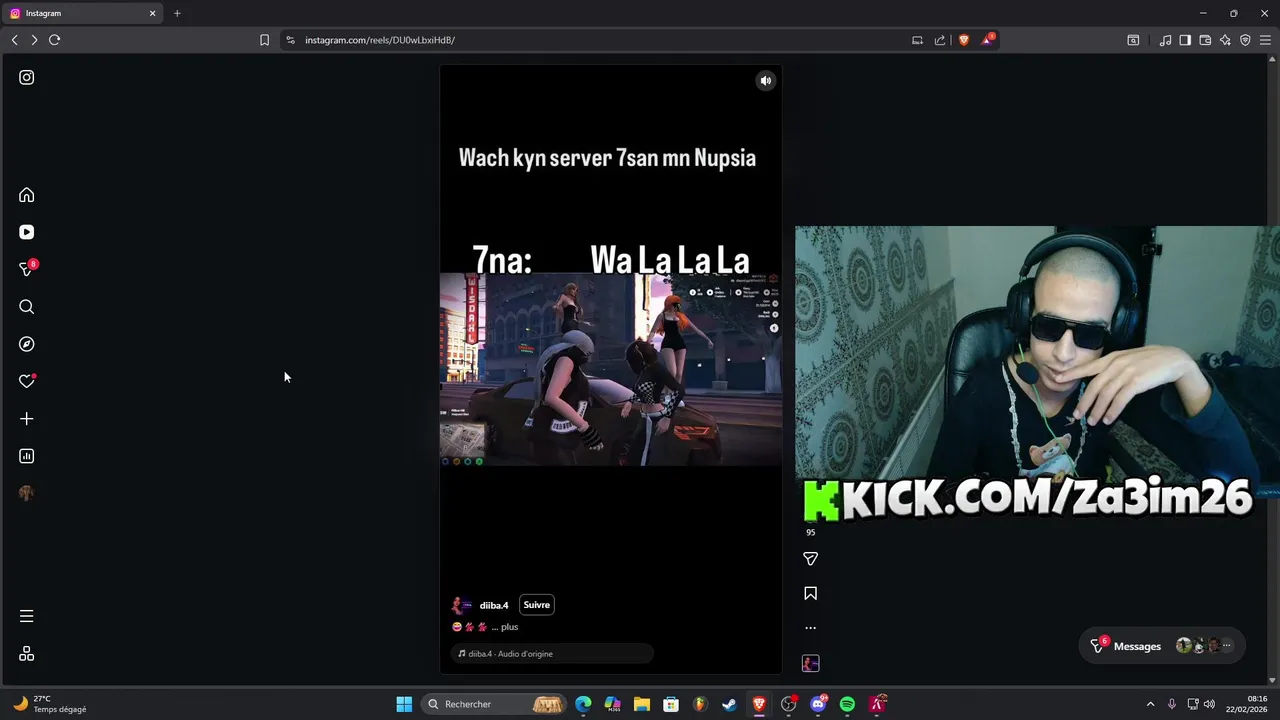
Task: Open Brave Rewards triangle icon
Action: click(x=988, y=39)
